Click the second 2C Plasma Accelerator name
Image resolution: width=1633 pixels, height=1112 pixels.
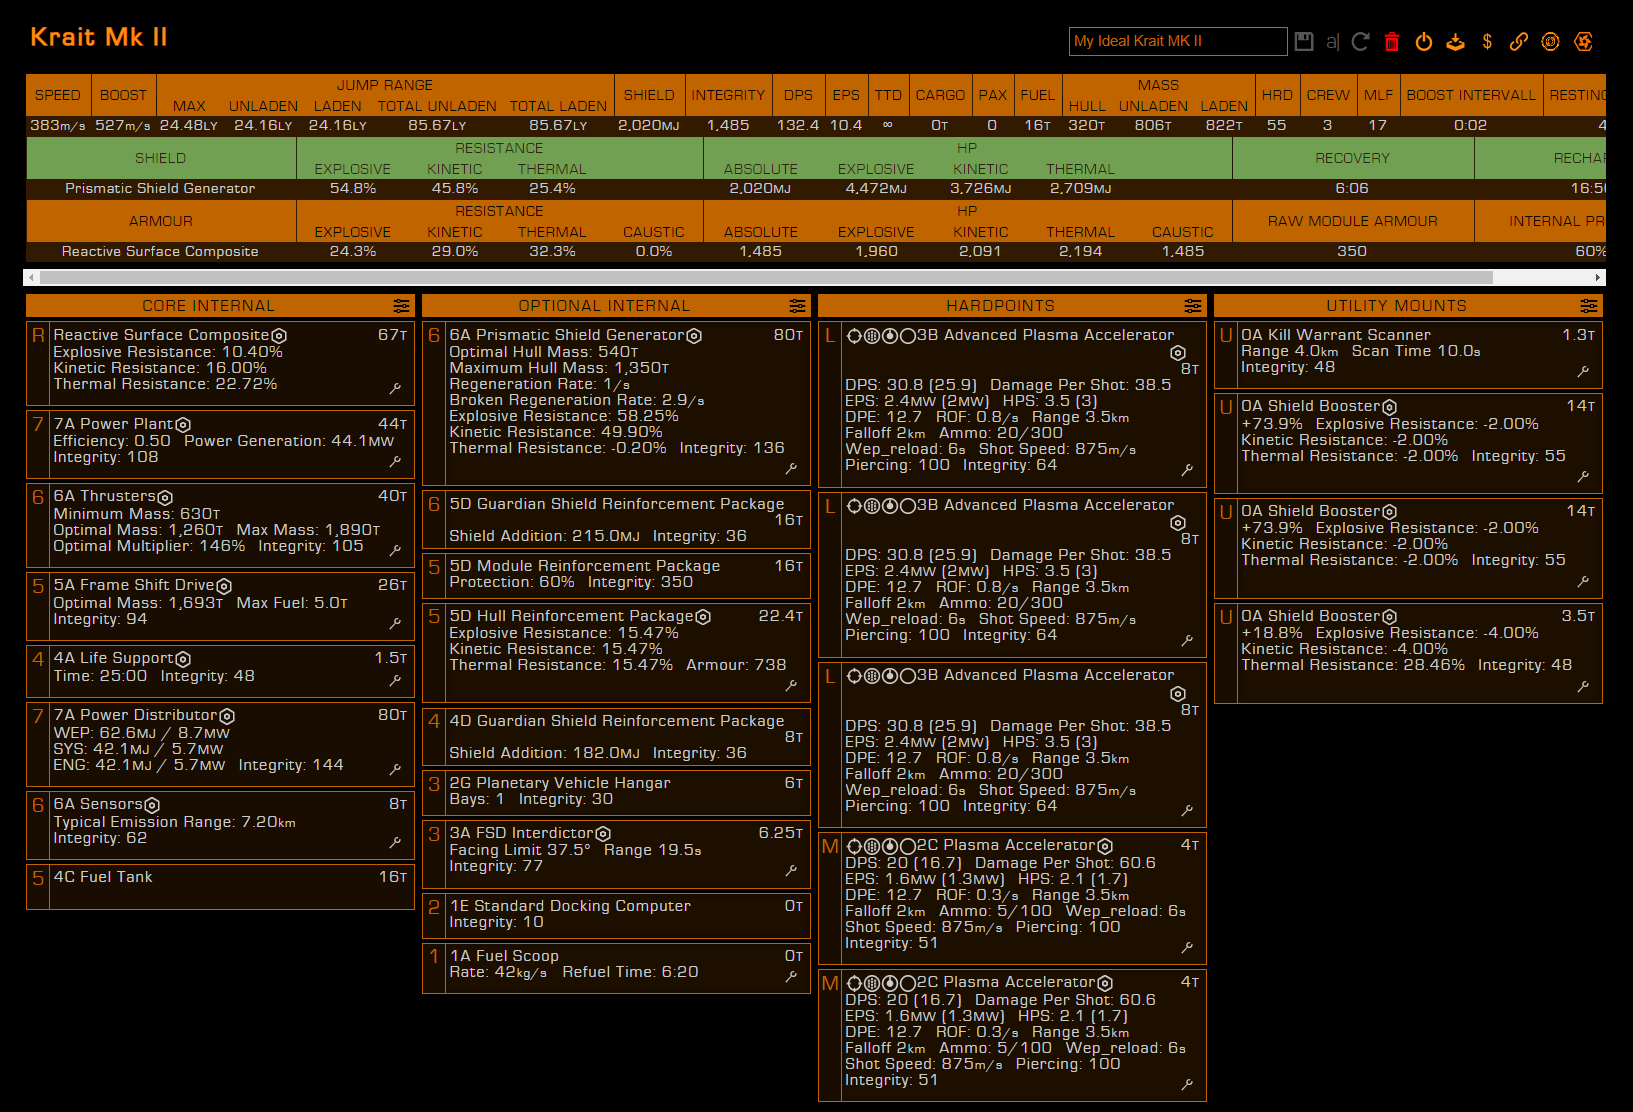click(x=1005, y=982)
